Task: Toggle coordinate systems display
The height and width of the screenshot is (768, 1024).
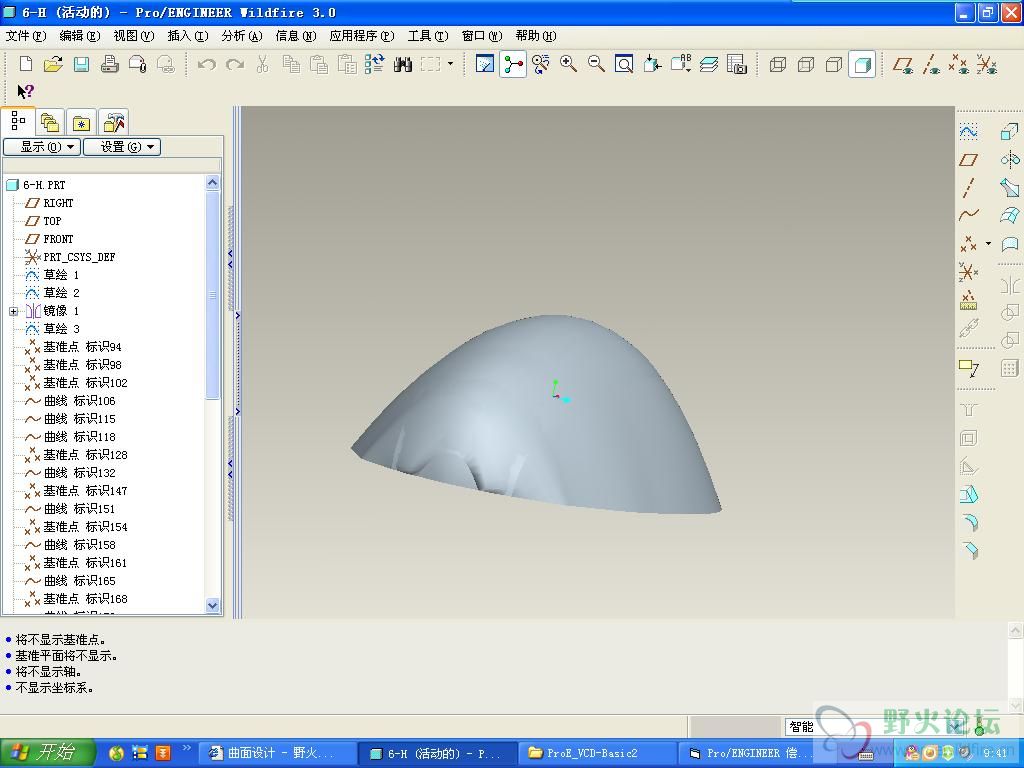Action: click(x=987, y=64)
